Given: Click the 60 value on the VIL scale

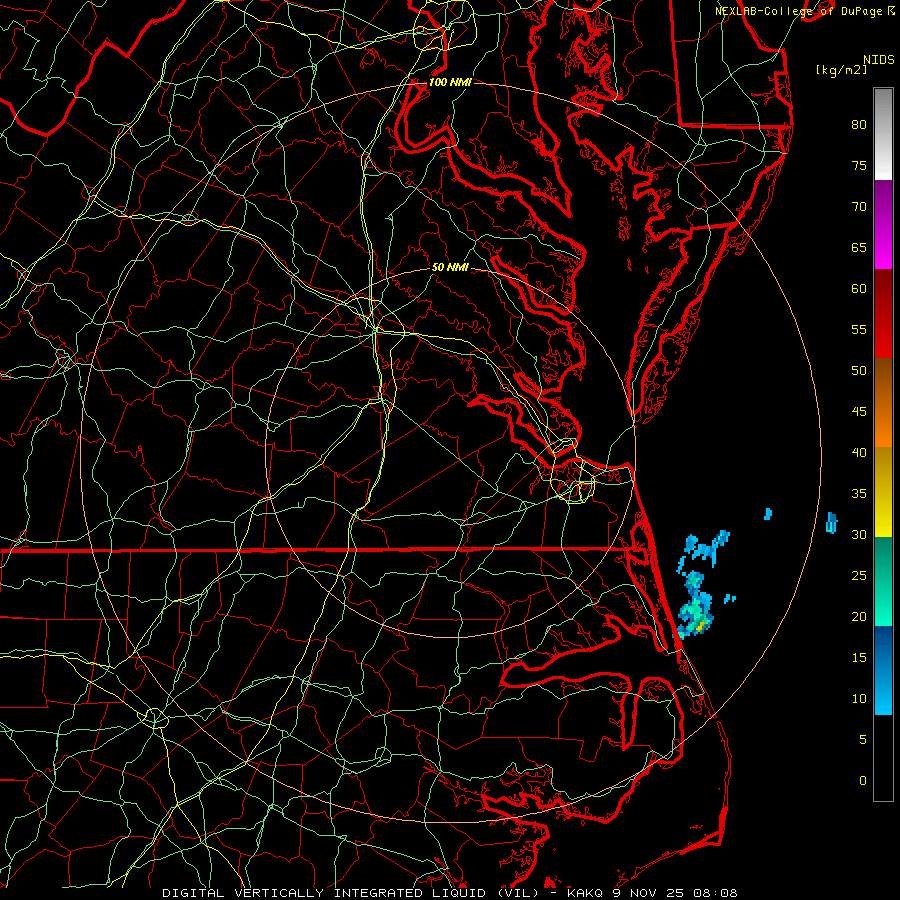Looking at the screenshot, I should pos(859,289).
